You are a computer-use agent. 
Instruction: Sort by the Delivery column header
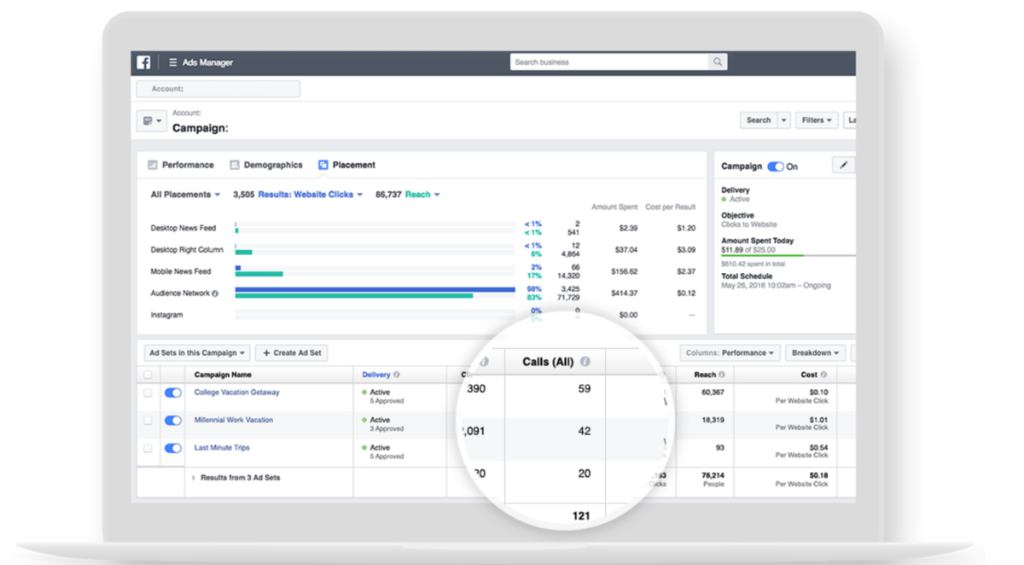[x=376, y=375]
